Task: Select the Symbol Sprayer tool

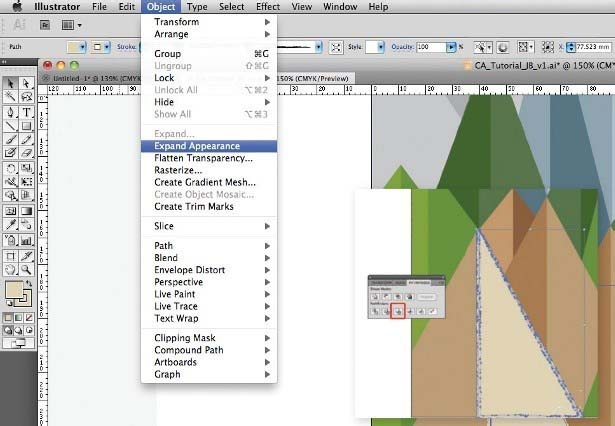Action: coord(11,240)
